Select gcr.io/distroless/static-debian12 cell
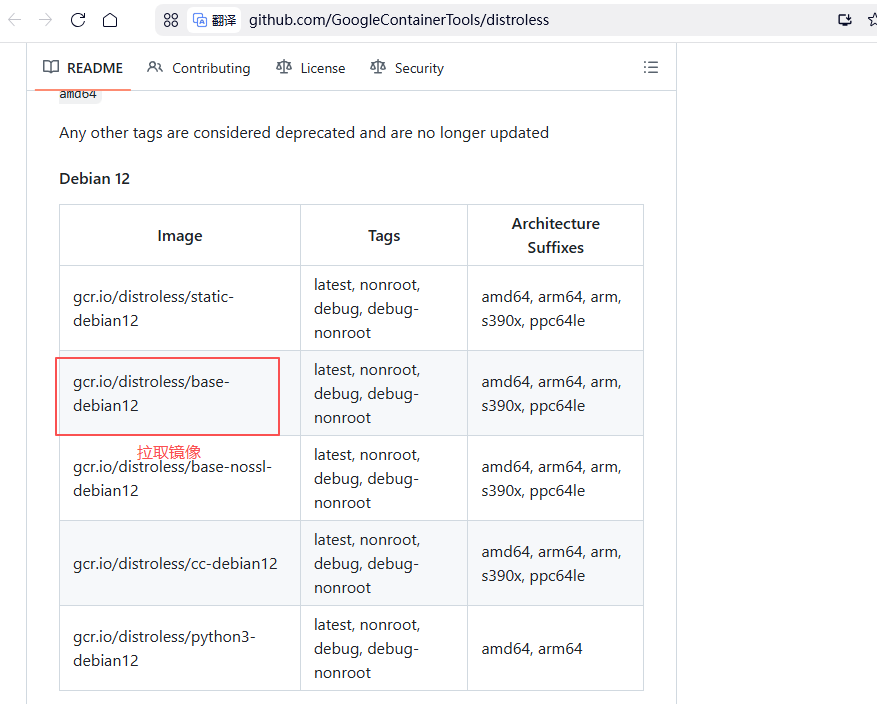Screen dimensions: 877x704 click(x=180, y=308)
